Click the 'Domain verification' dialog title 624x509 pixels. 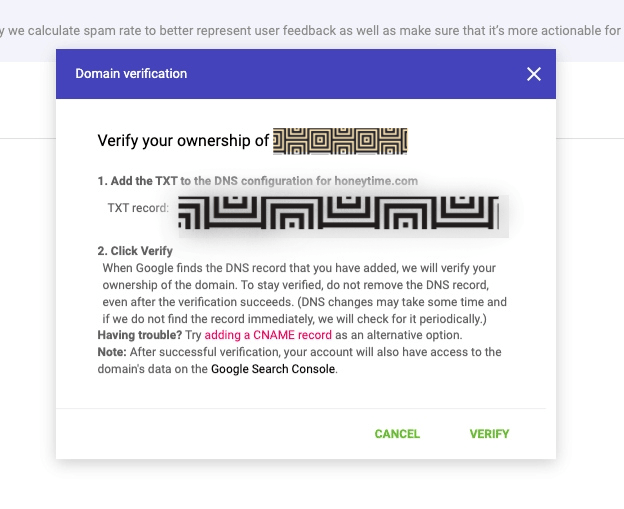132,74
